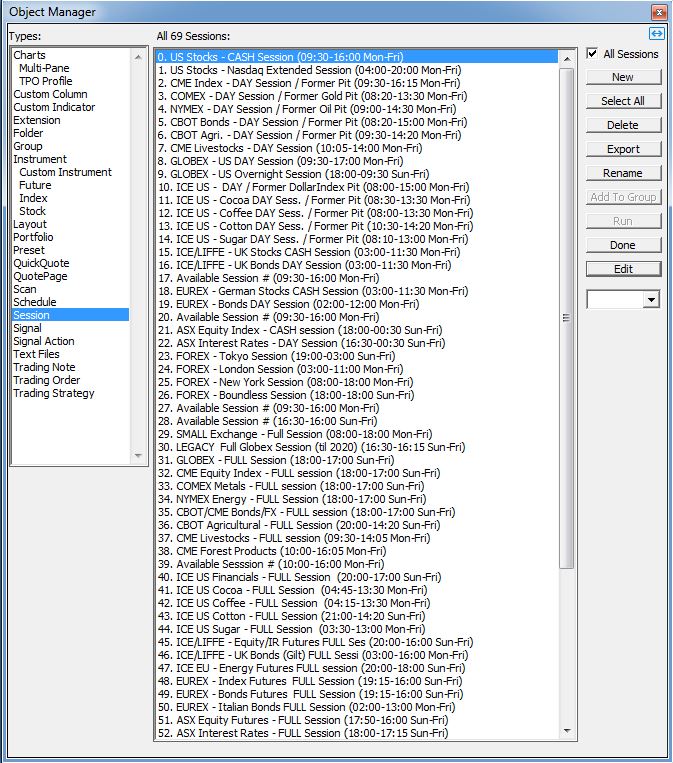Click the Edit button
Screen dimensions: 673x763
(623, 269)
